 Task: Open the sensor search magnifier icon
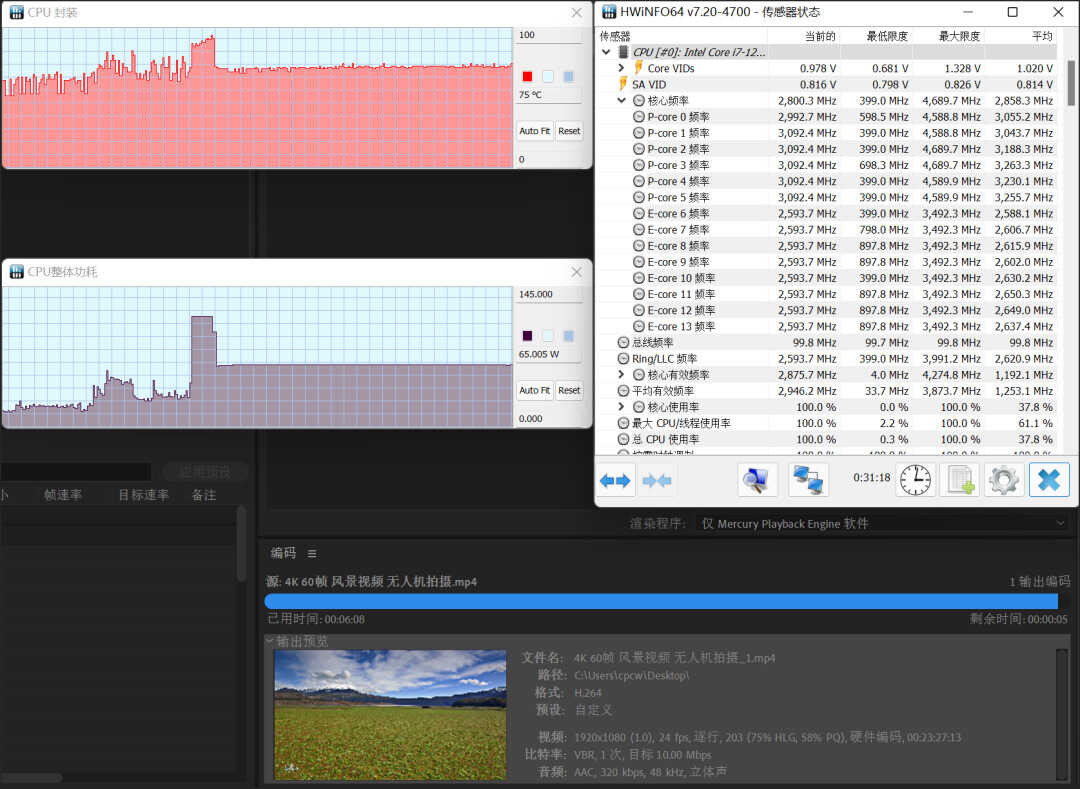pyautogui.click(x=757, y=481)
